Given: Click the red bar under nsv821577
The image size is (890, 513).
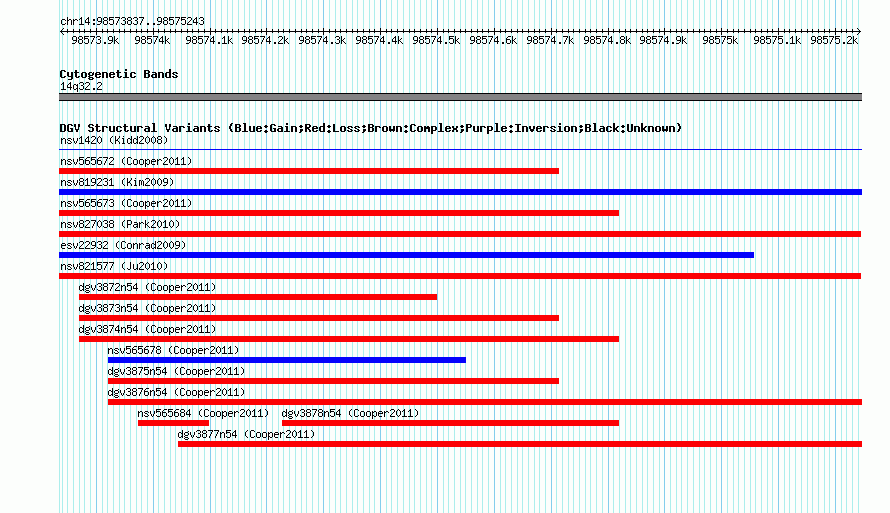Looking at the screenshot, I should [x=460, y=276].
